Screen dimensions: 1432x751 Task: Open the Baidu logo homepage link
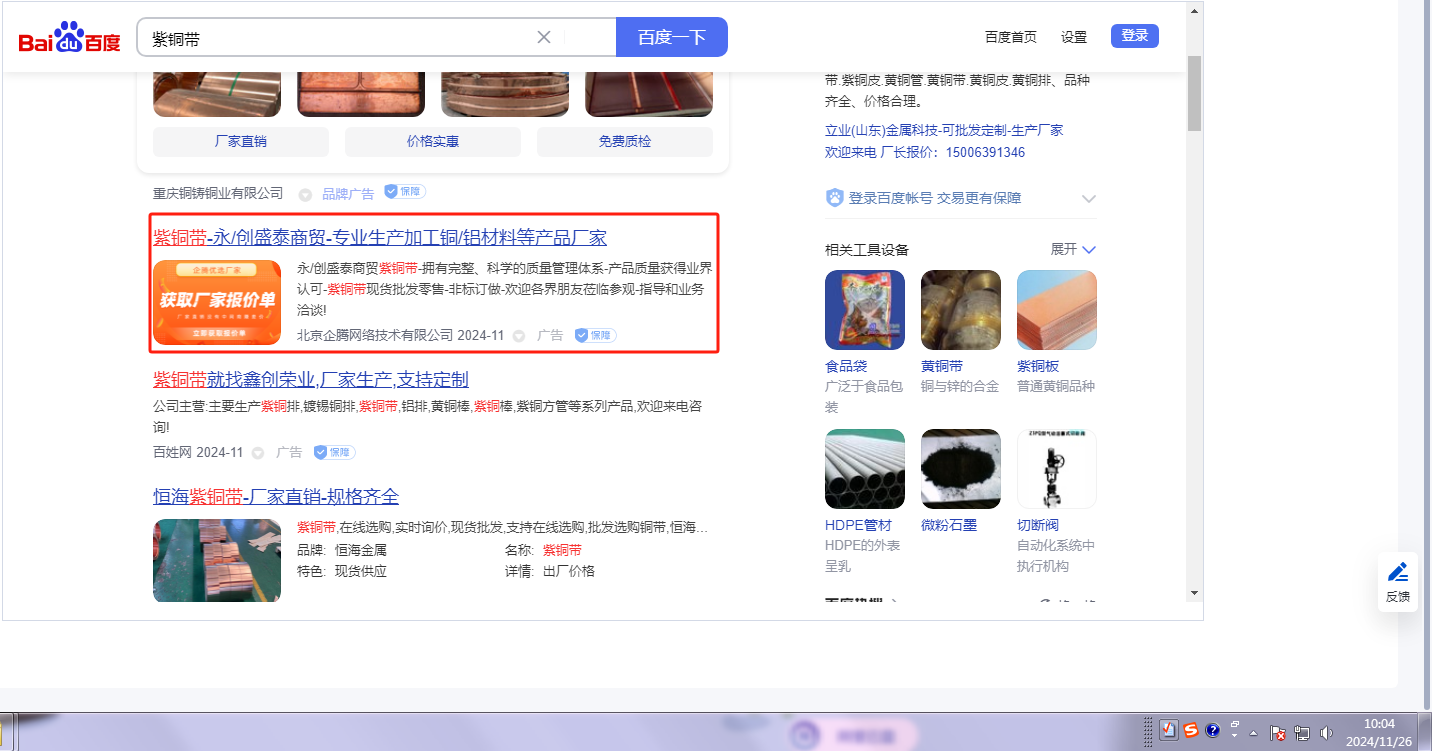(69, 39)
